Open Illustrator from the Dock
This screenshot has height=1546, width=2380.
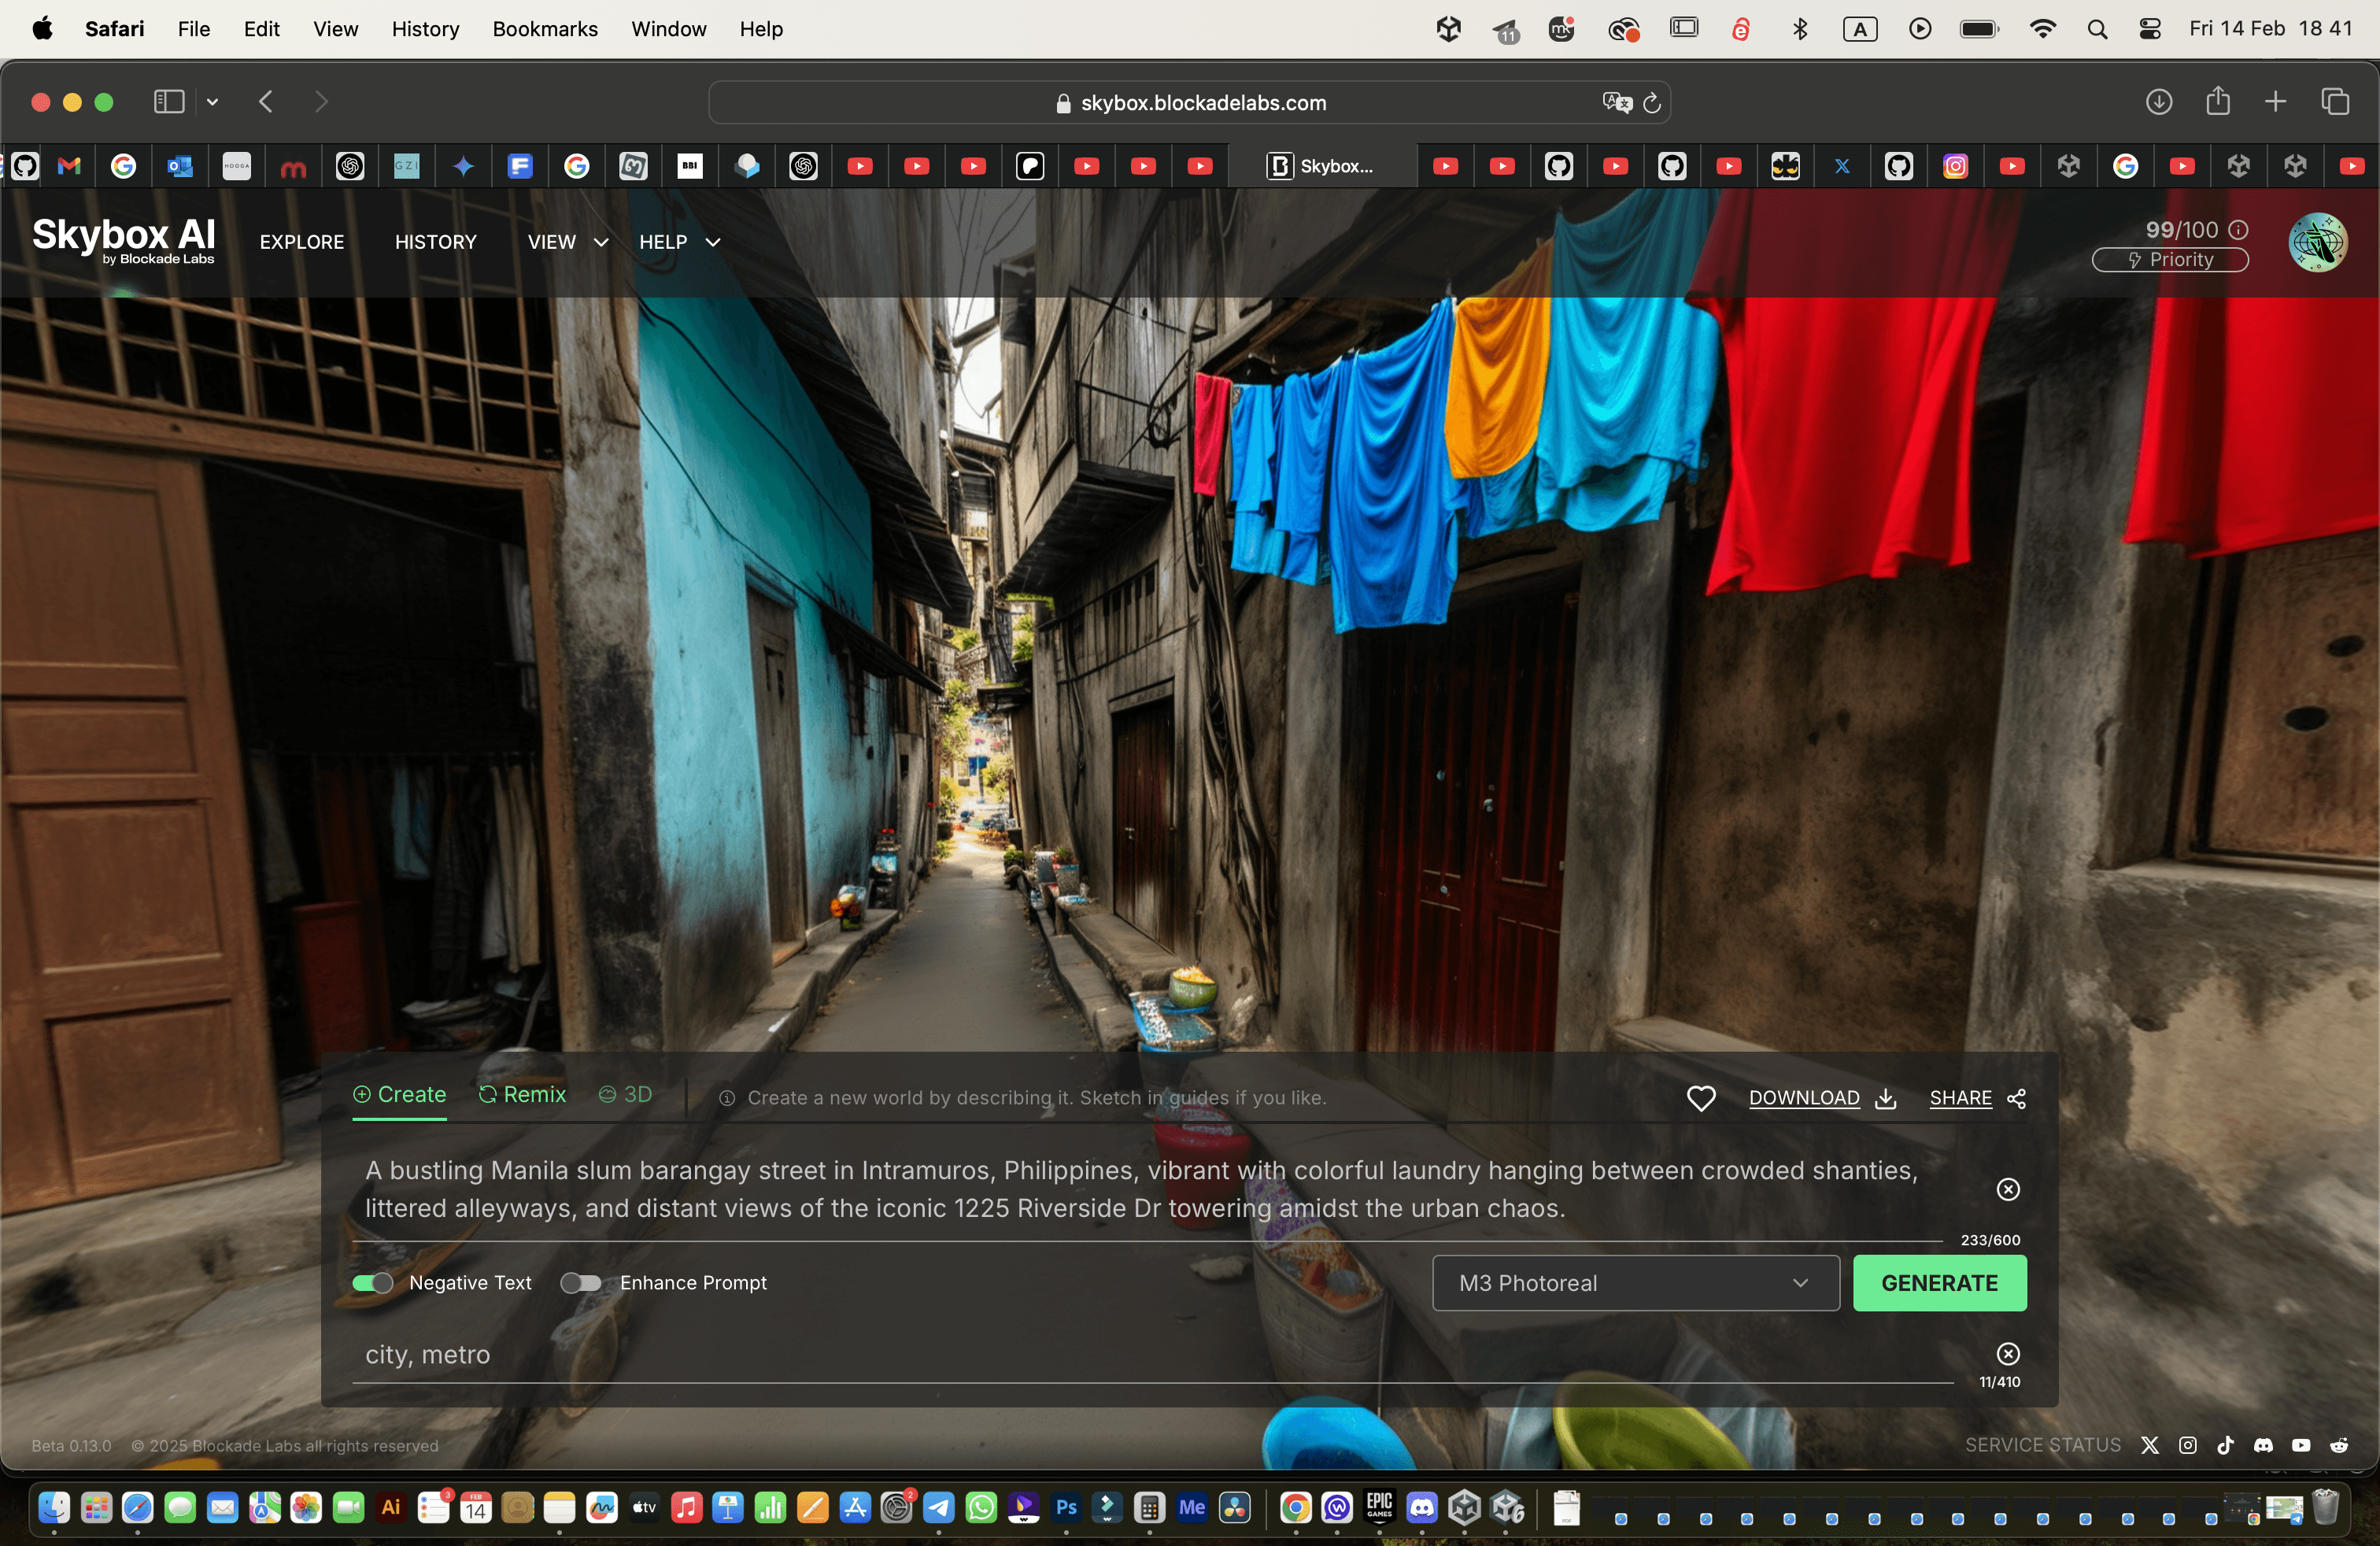tap(391, 1507)
